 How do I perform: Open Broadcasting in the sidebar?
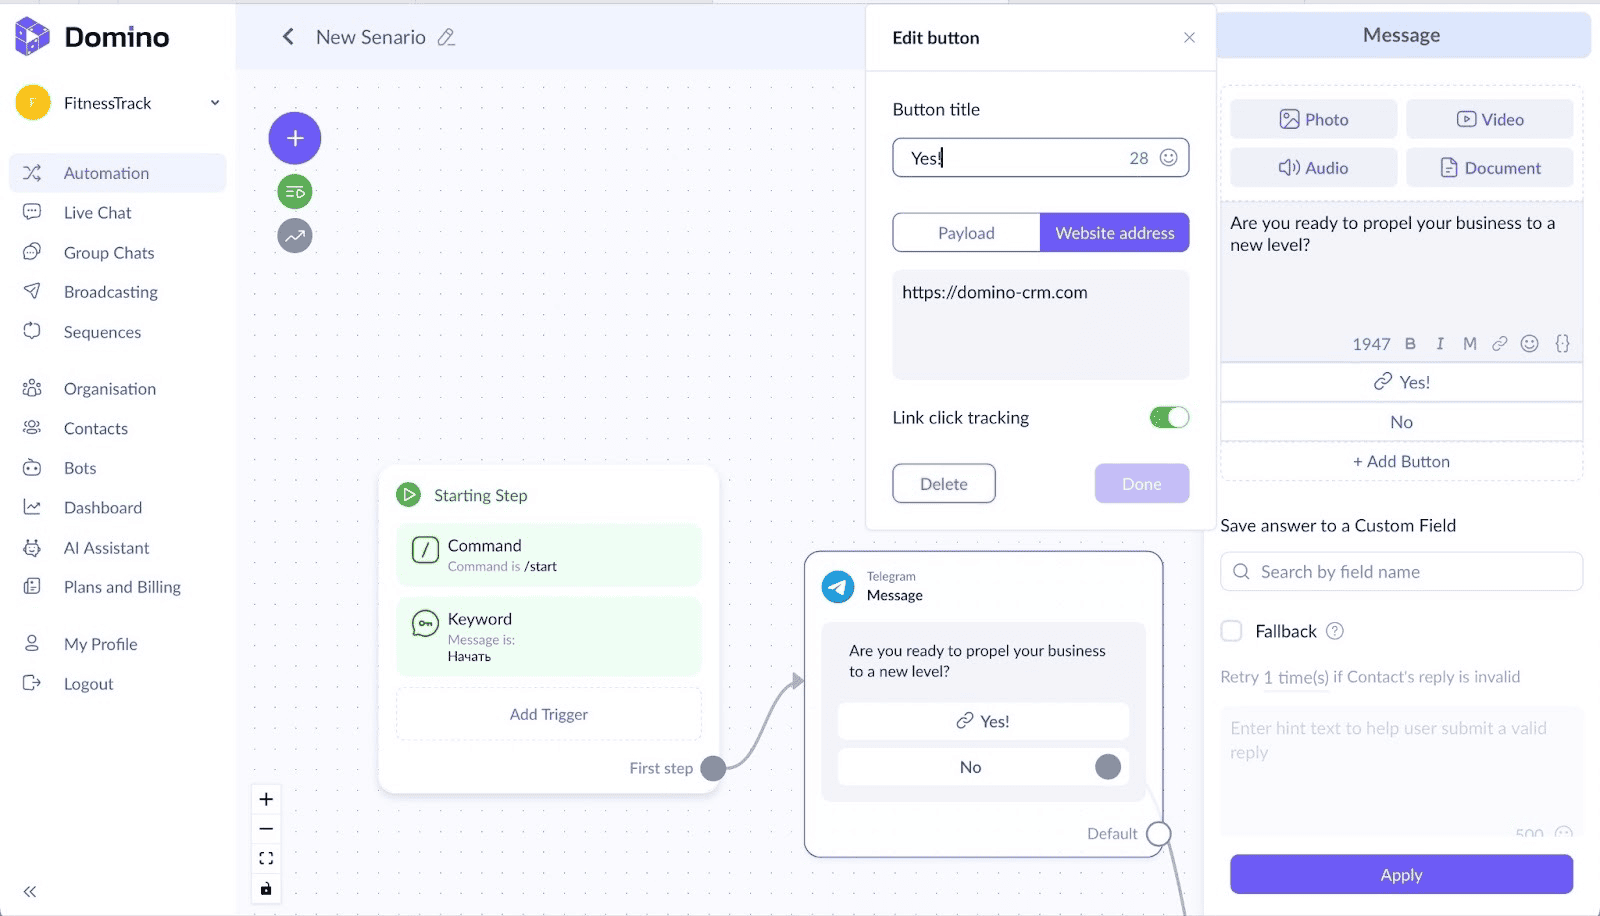(111, 292)
